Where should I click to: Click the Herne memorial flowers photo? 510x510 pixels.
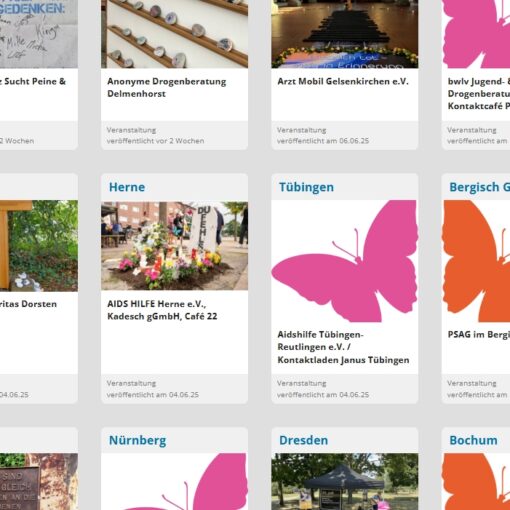point(174,245)
